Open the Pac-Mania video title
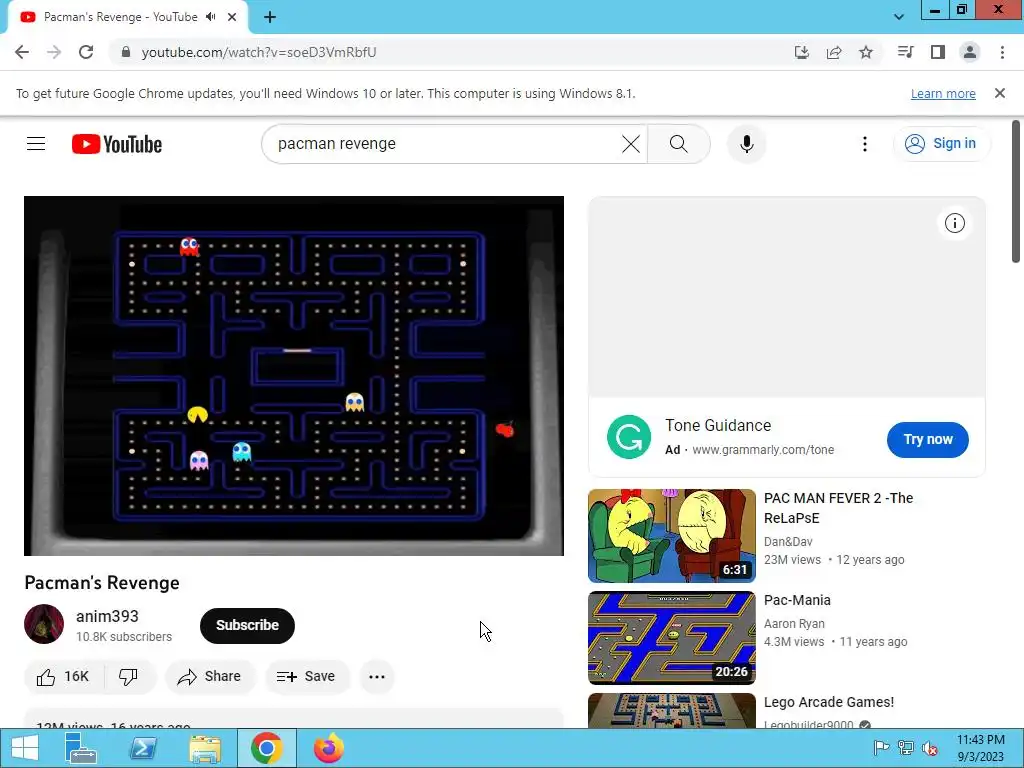The image size is (1024, 768). point(797,600)
